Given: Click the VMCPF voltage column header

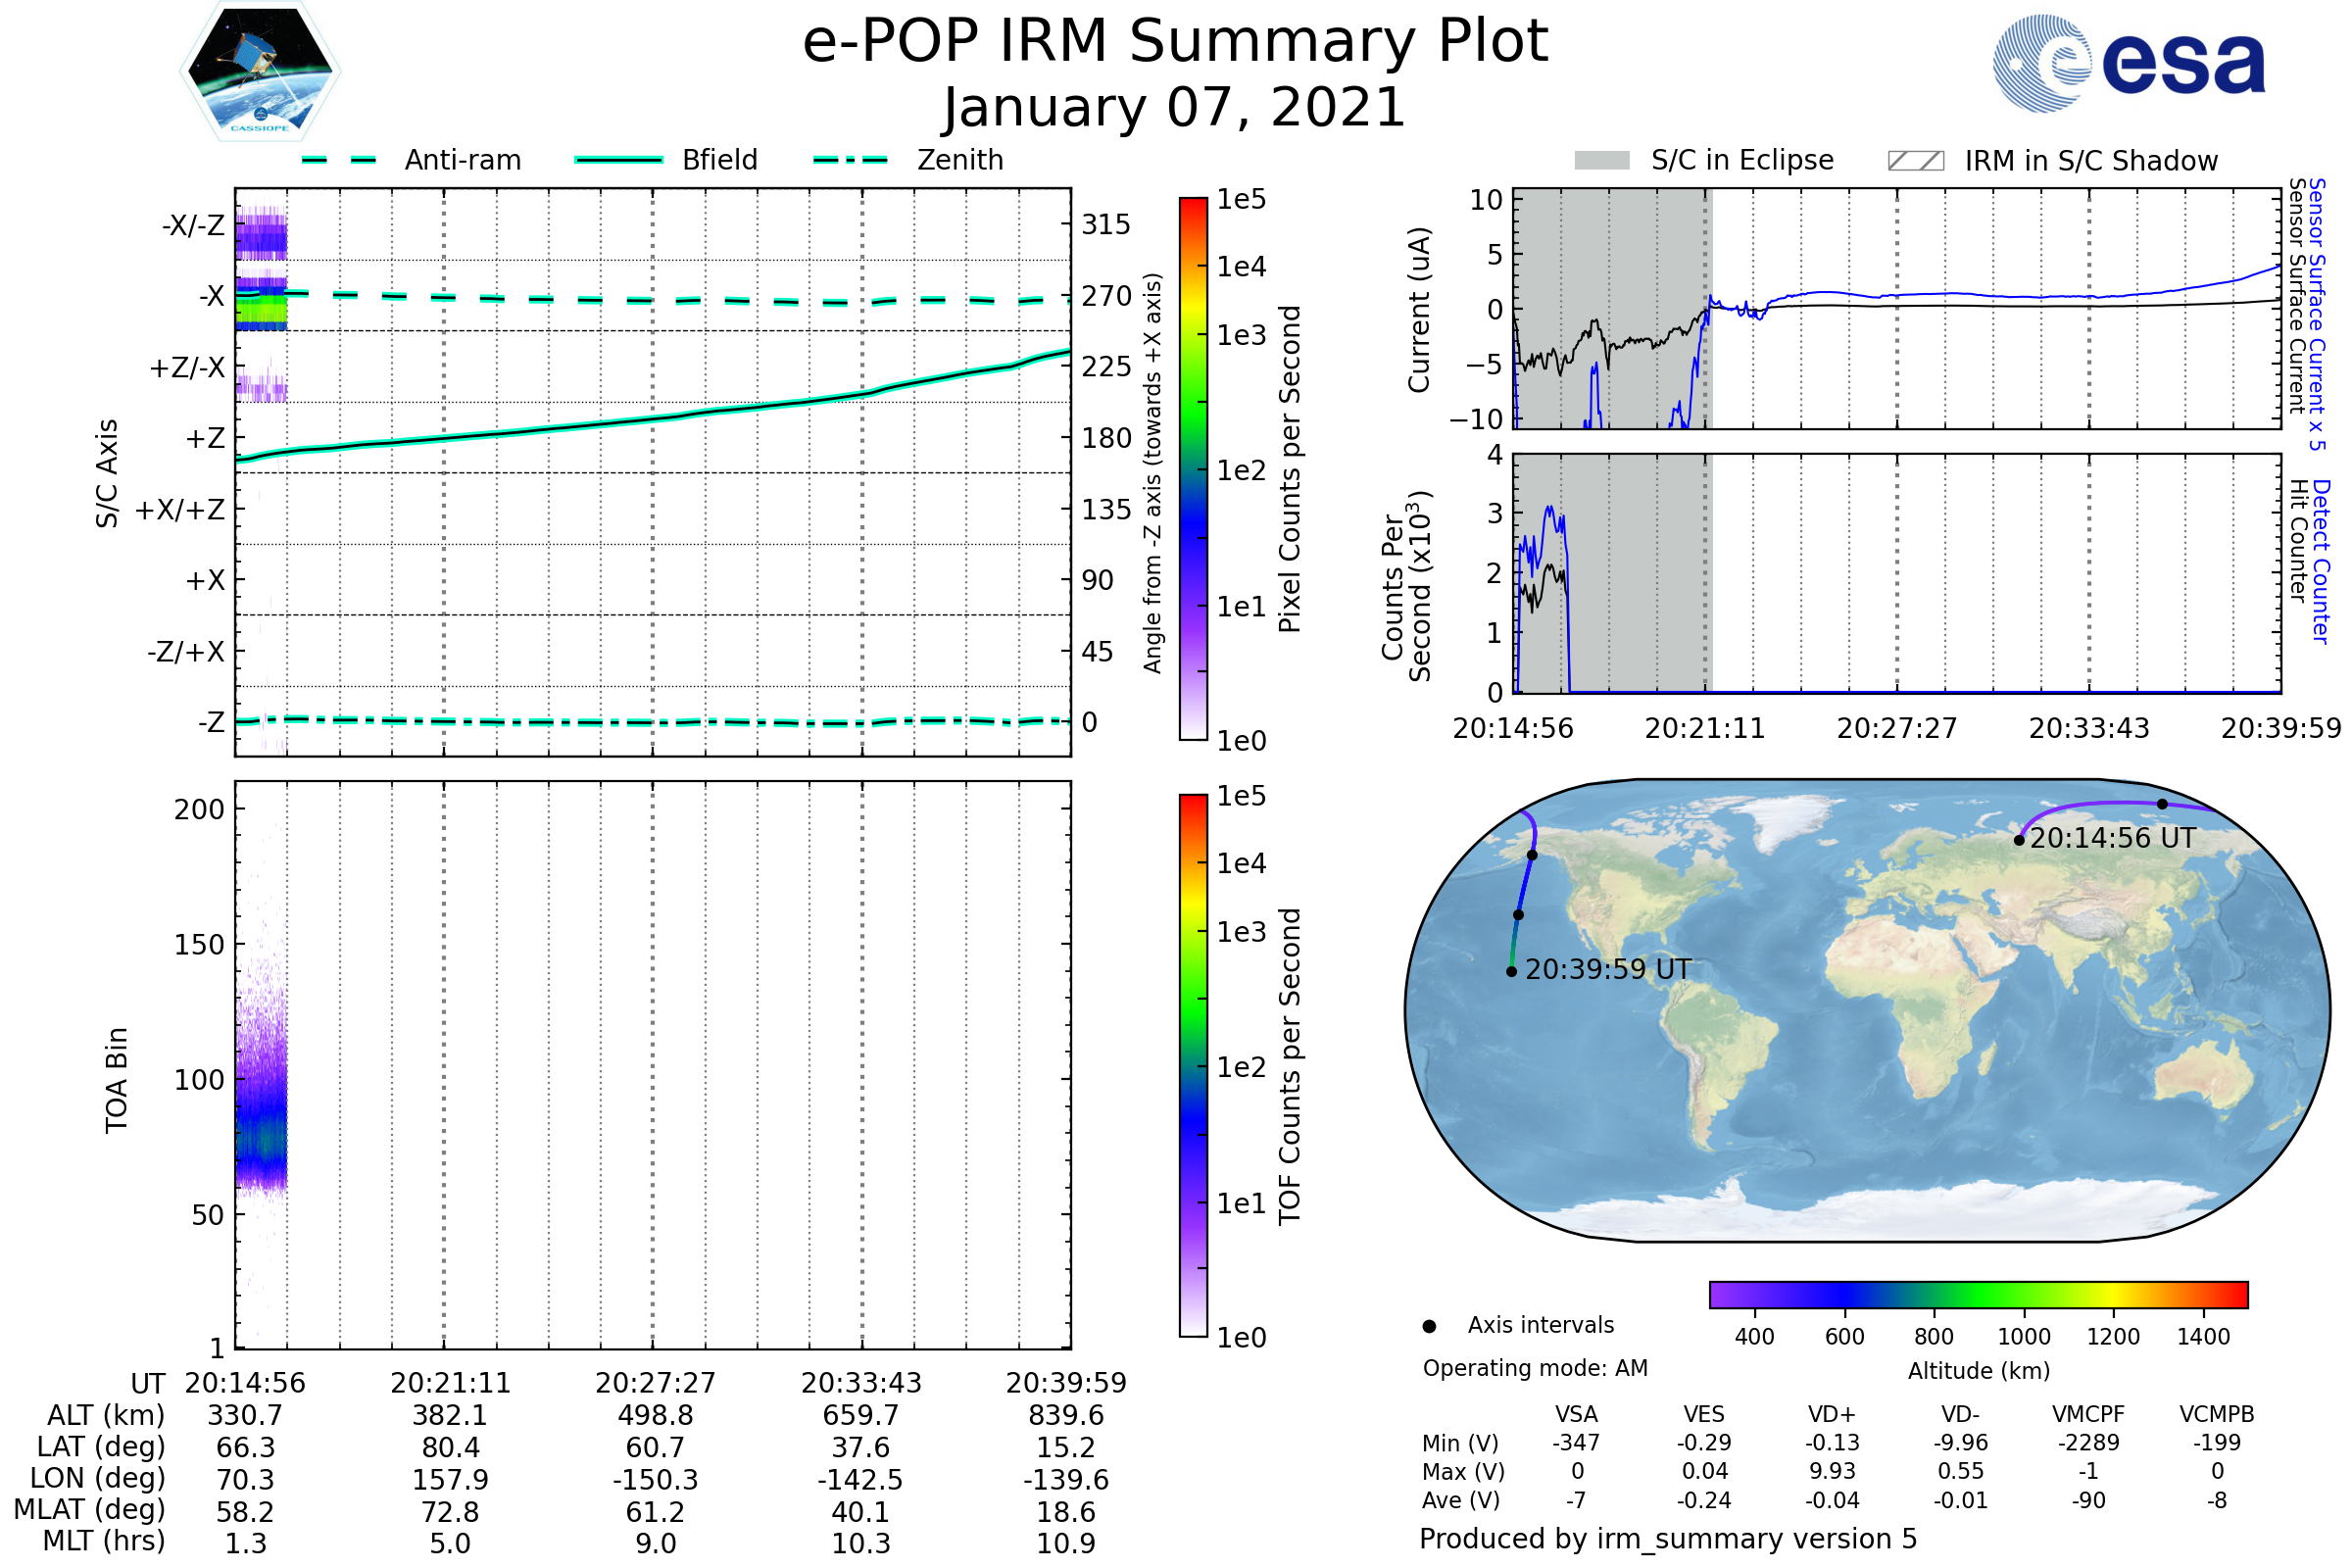Looking at the screenshot, I should coord(2088,1414).
